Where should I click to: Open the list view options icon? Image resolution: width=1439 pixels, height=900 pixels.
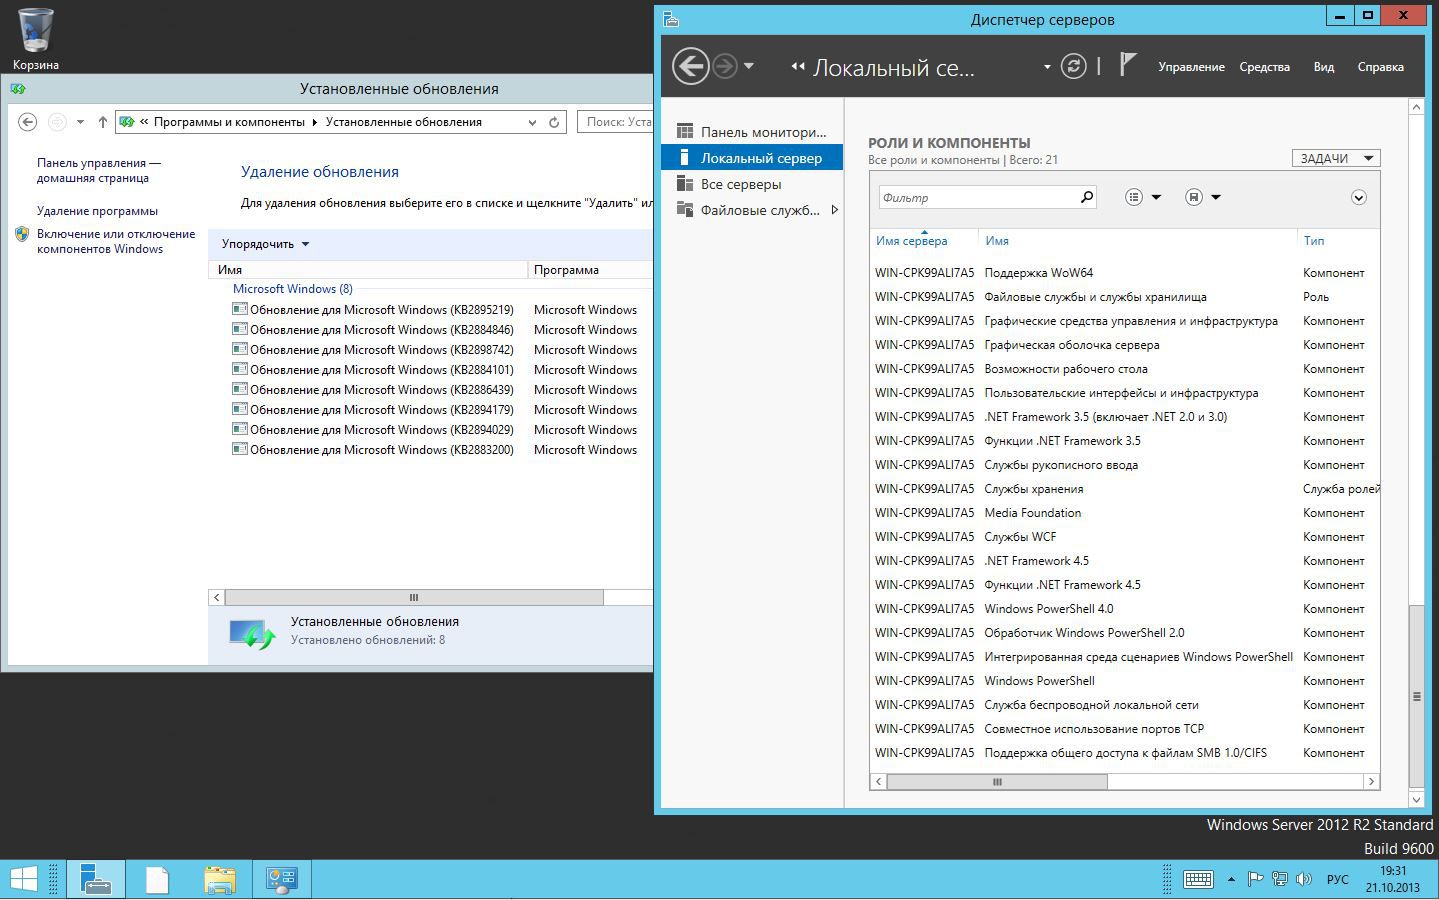[1134, 197]
